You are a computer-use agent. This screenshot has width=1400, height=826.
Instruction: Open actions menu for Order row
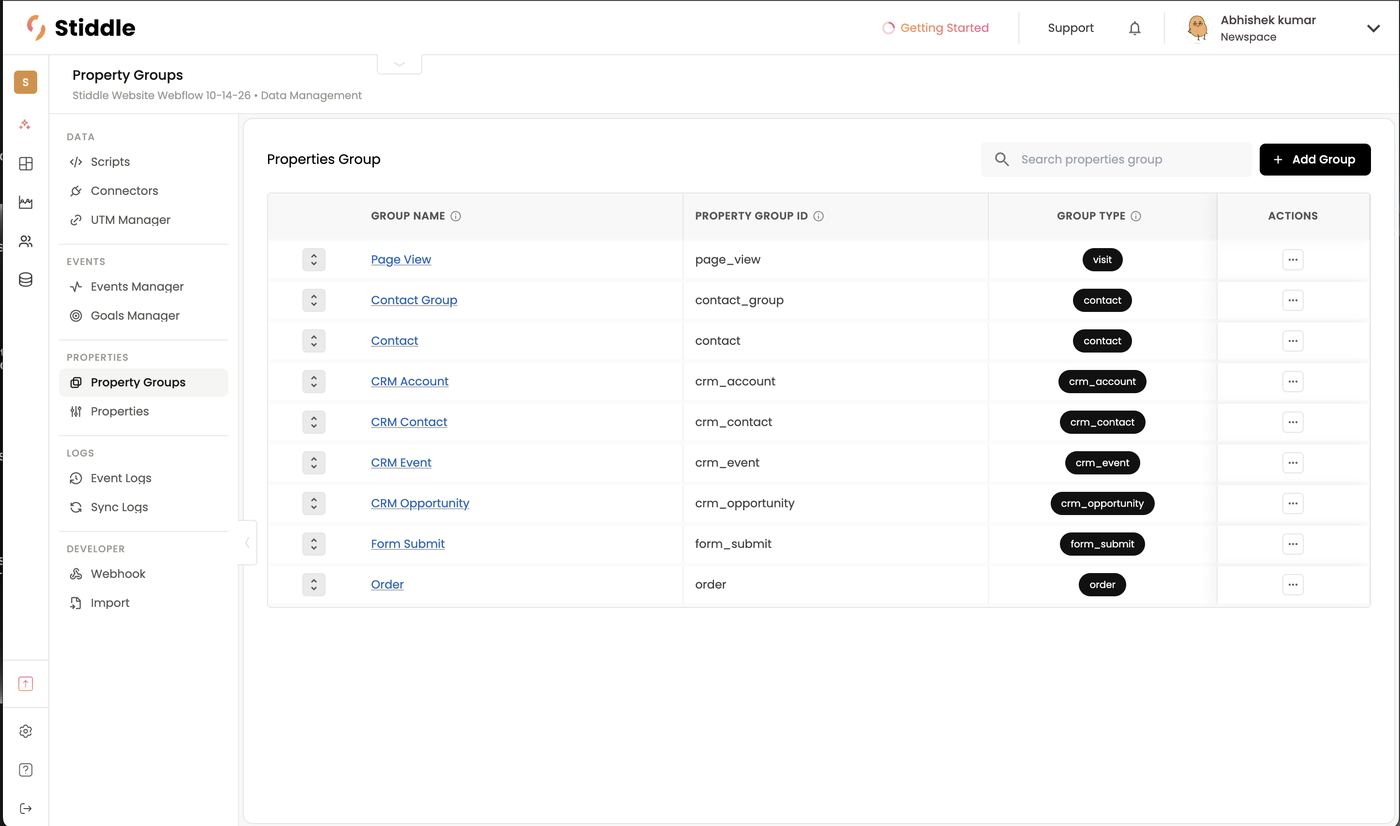[x=1293, y=585]
